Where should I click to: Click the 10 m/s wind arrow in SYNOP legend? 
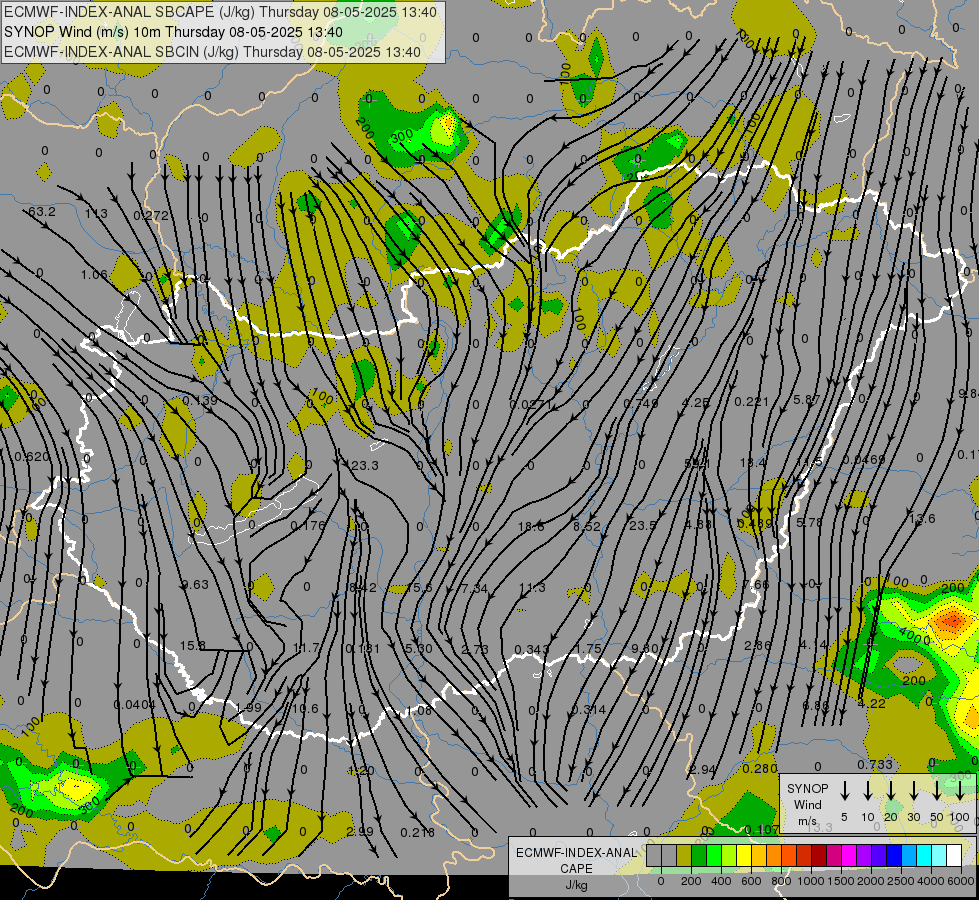(x=867, y=790)
